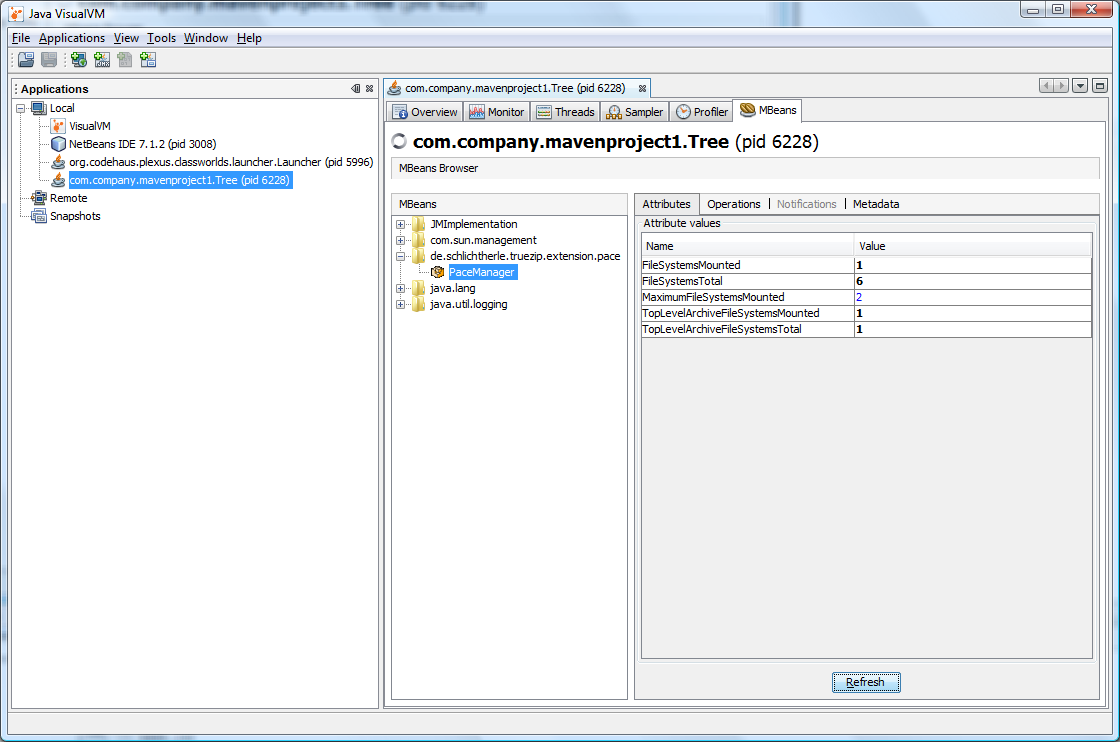This screenshot has width=1120, height=742.
Task: Expand the JMImplementation MBeans folder
Action: click(401, 224)
